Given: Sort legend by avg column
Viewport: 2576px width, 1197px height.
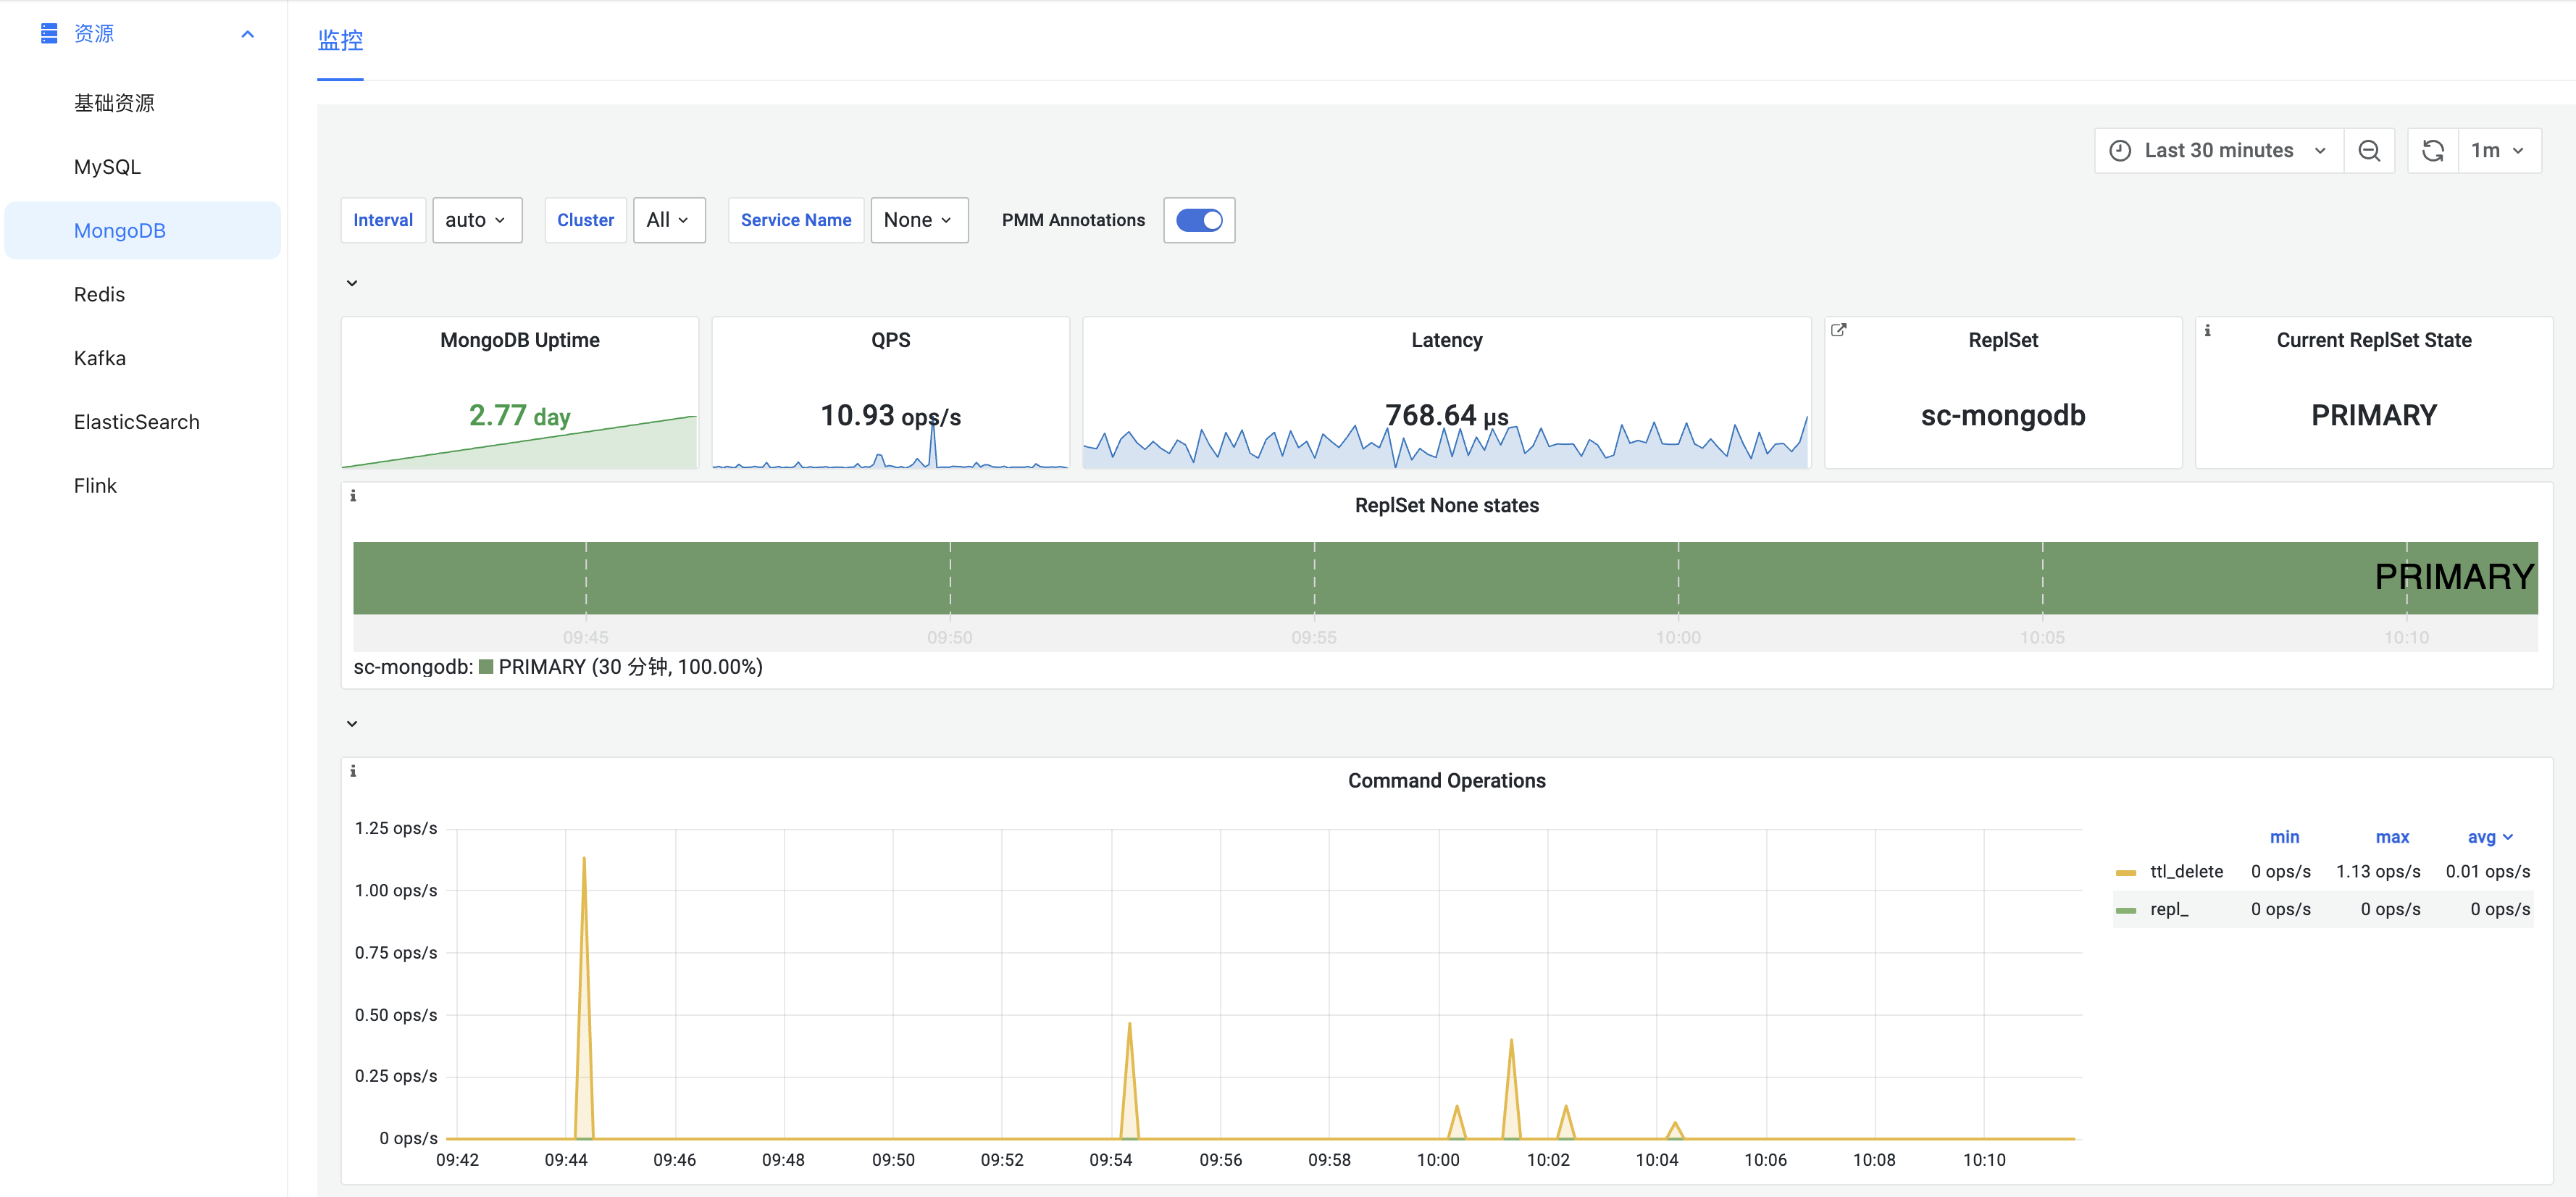Looking at the screenshot, I should point(2489,837).
